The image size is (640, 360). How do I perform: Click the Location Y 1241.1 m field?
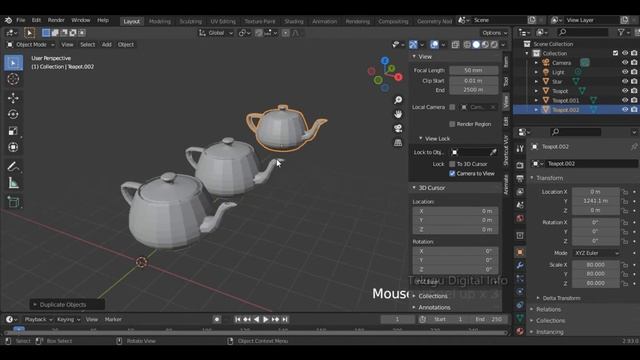(596, 201)
